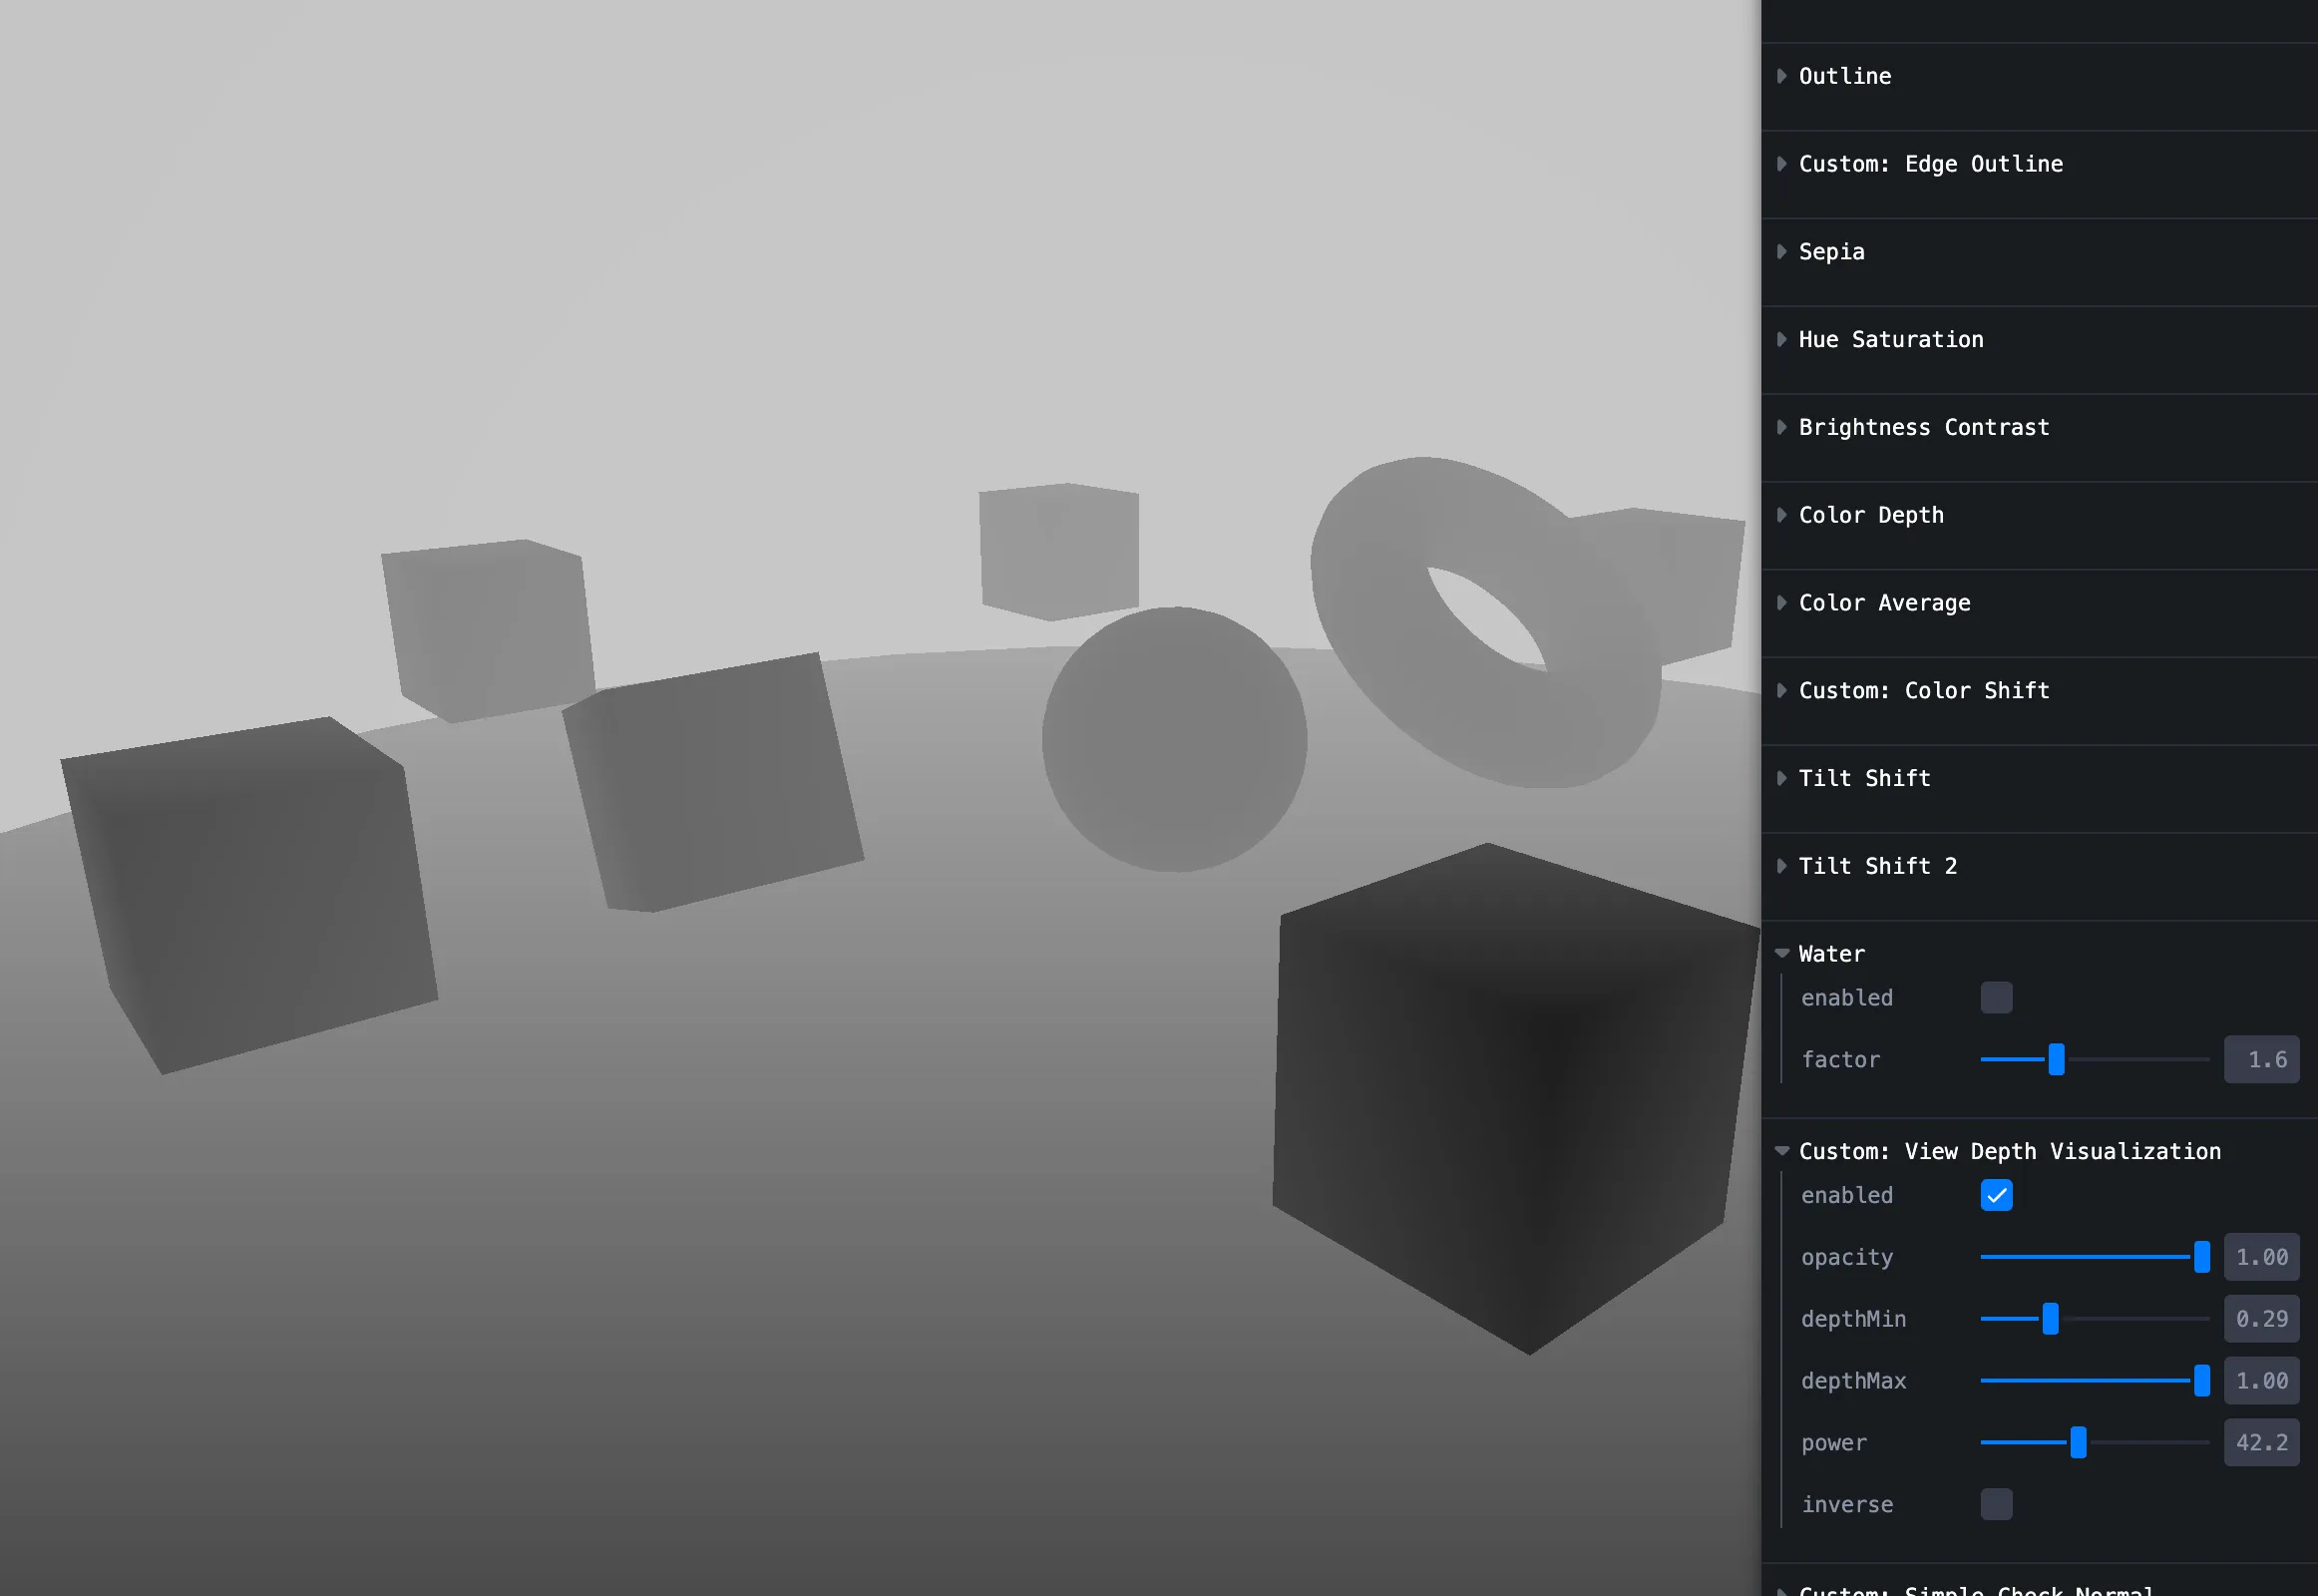Open the Brightness Contrast controls
Screen dimensions: 2318x1596
point(1923,427)
